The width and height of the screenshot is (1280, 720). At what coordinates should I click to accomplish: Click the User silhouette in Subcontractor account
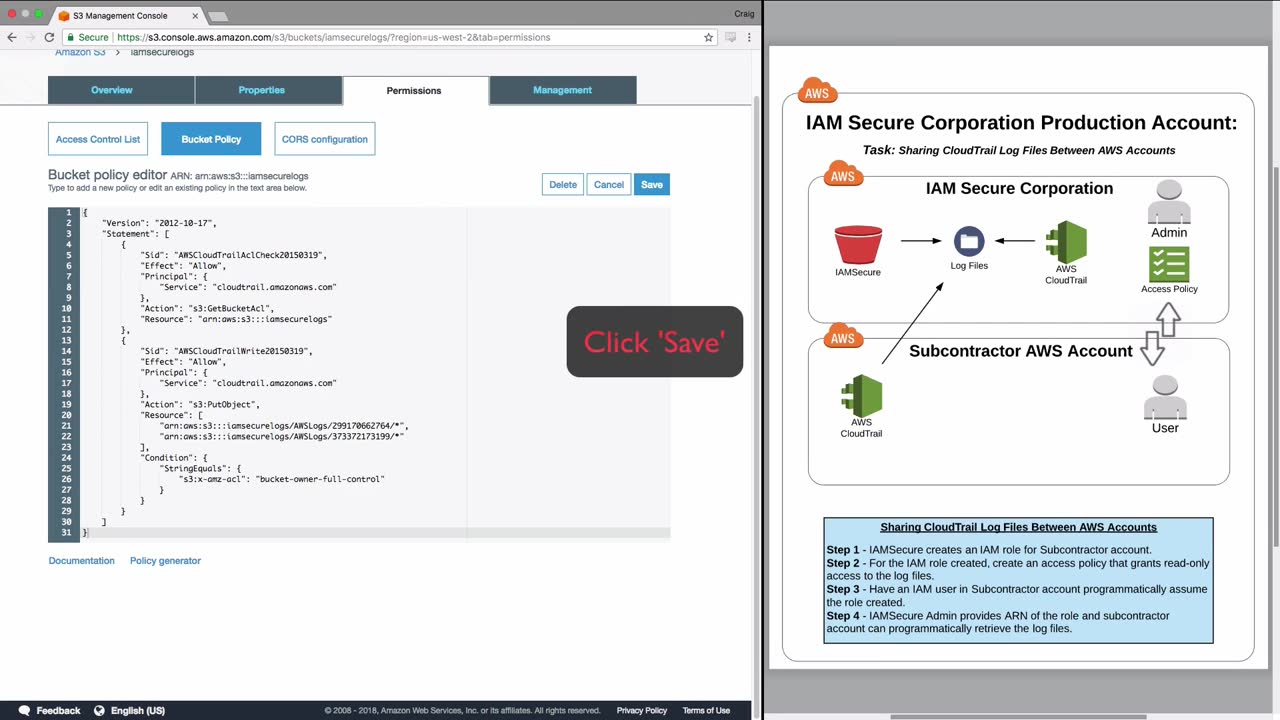coord(1165,398)
